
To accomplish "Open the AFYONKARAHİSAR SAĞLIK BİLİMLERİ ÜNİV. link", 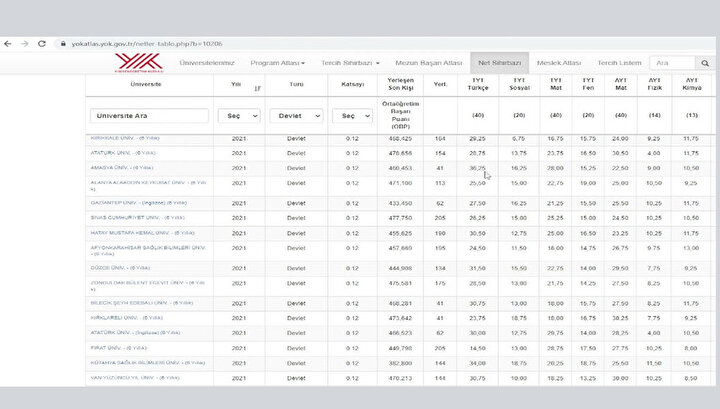I will coord(148,251).
